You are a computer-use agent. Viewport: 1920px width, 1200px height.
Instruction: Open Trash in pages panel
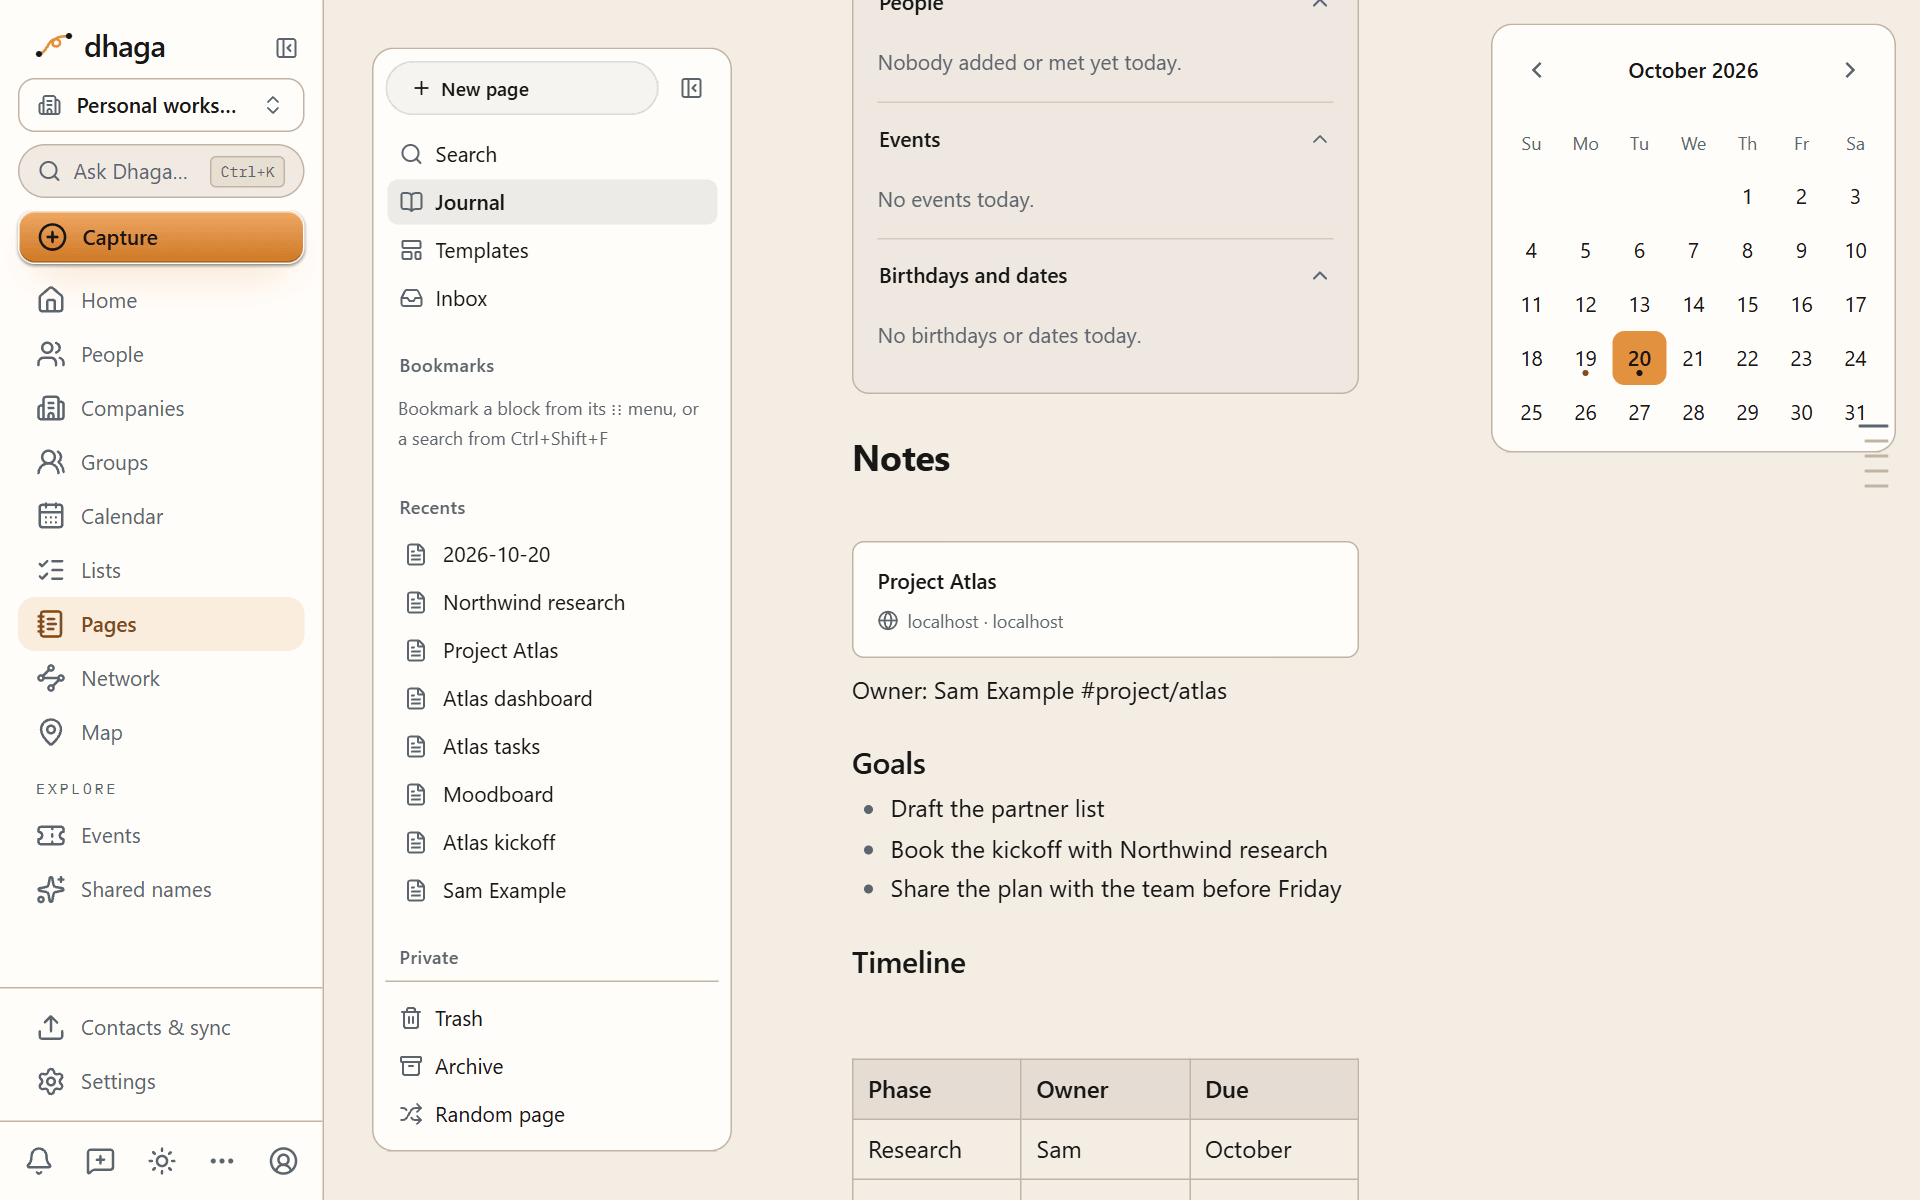tap(552, 1018)
